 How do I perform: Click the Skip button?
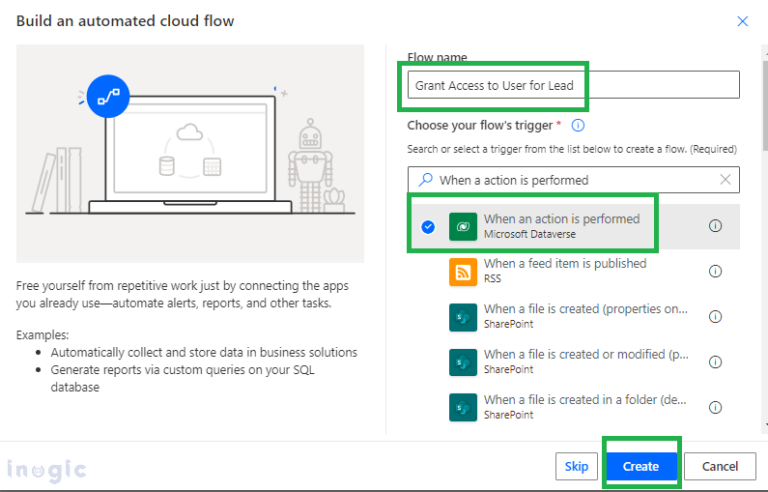576,466
